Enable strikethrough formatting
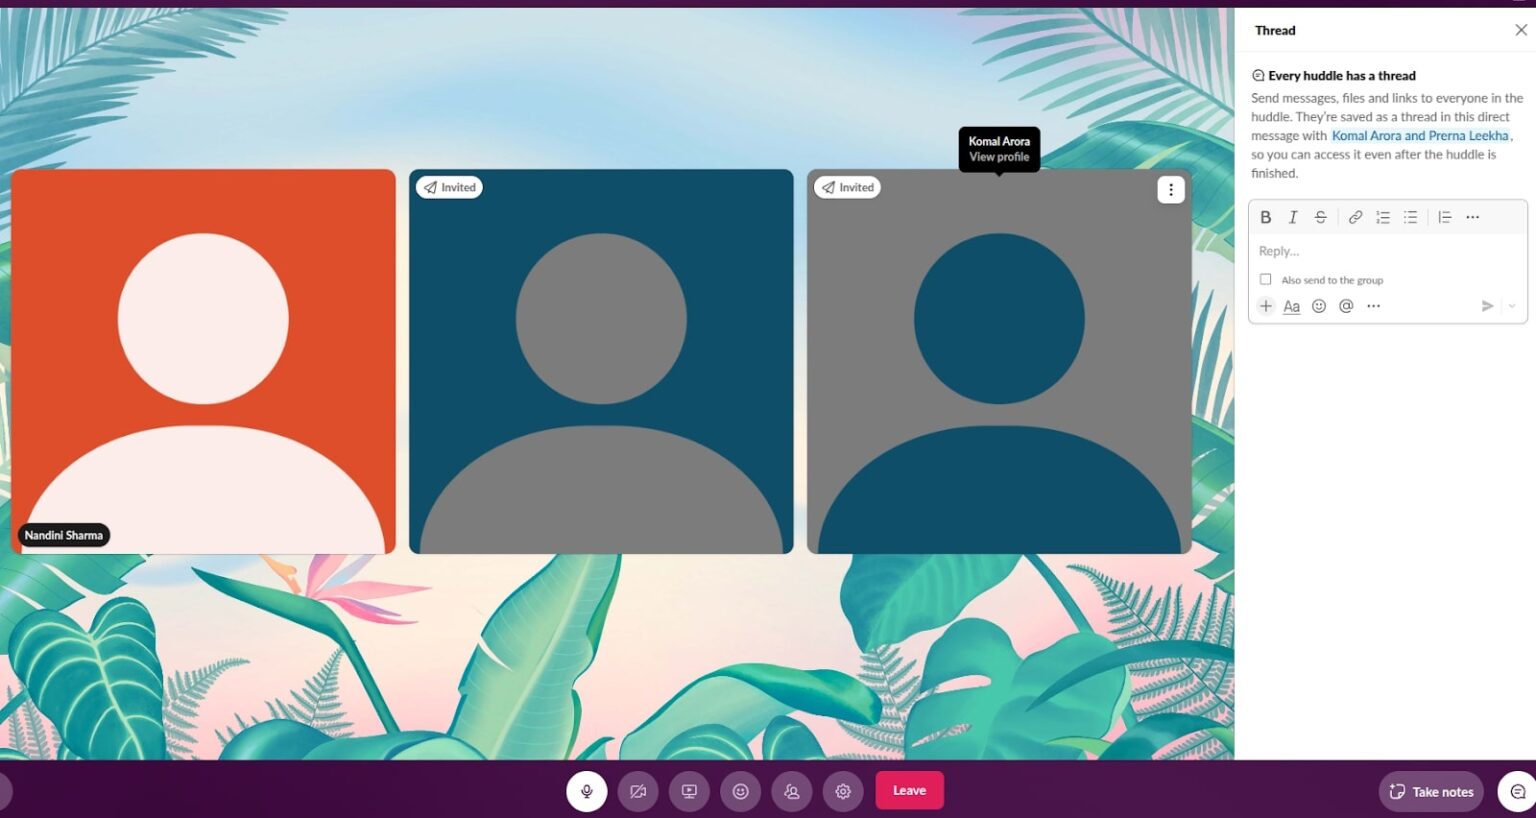Image resolution: width=1536 pixels, height=818 pixels. 1320,217
